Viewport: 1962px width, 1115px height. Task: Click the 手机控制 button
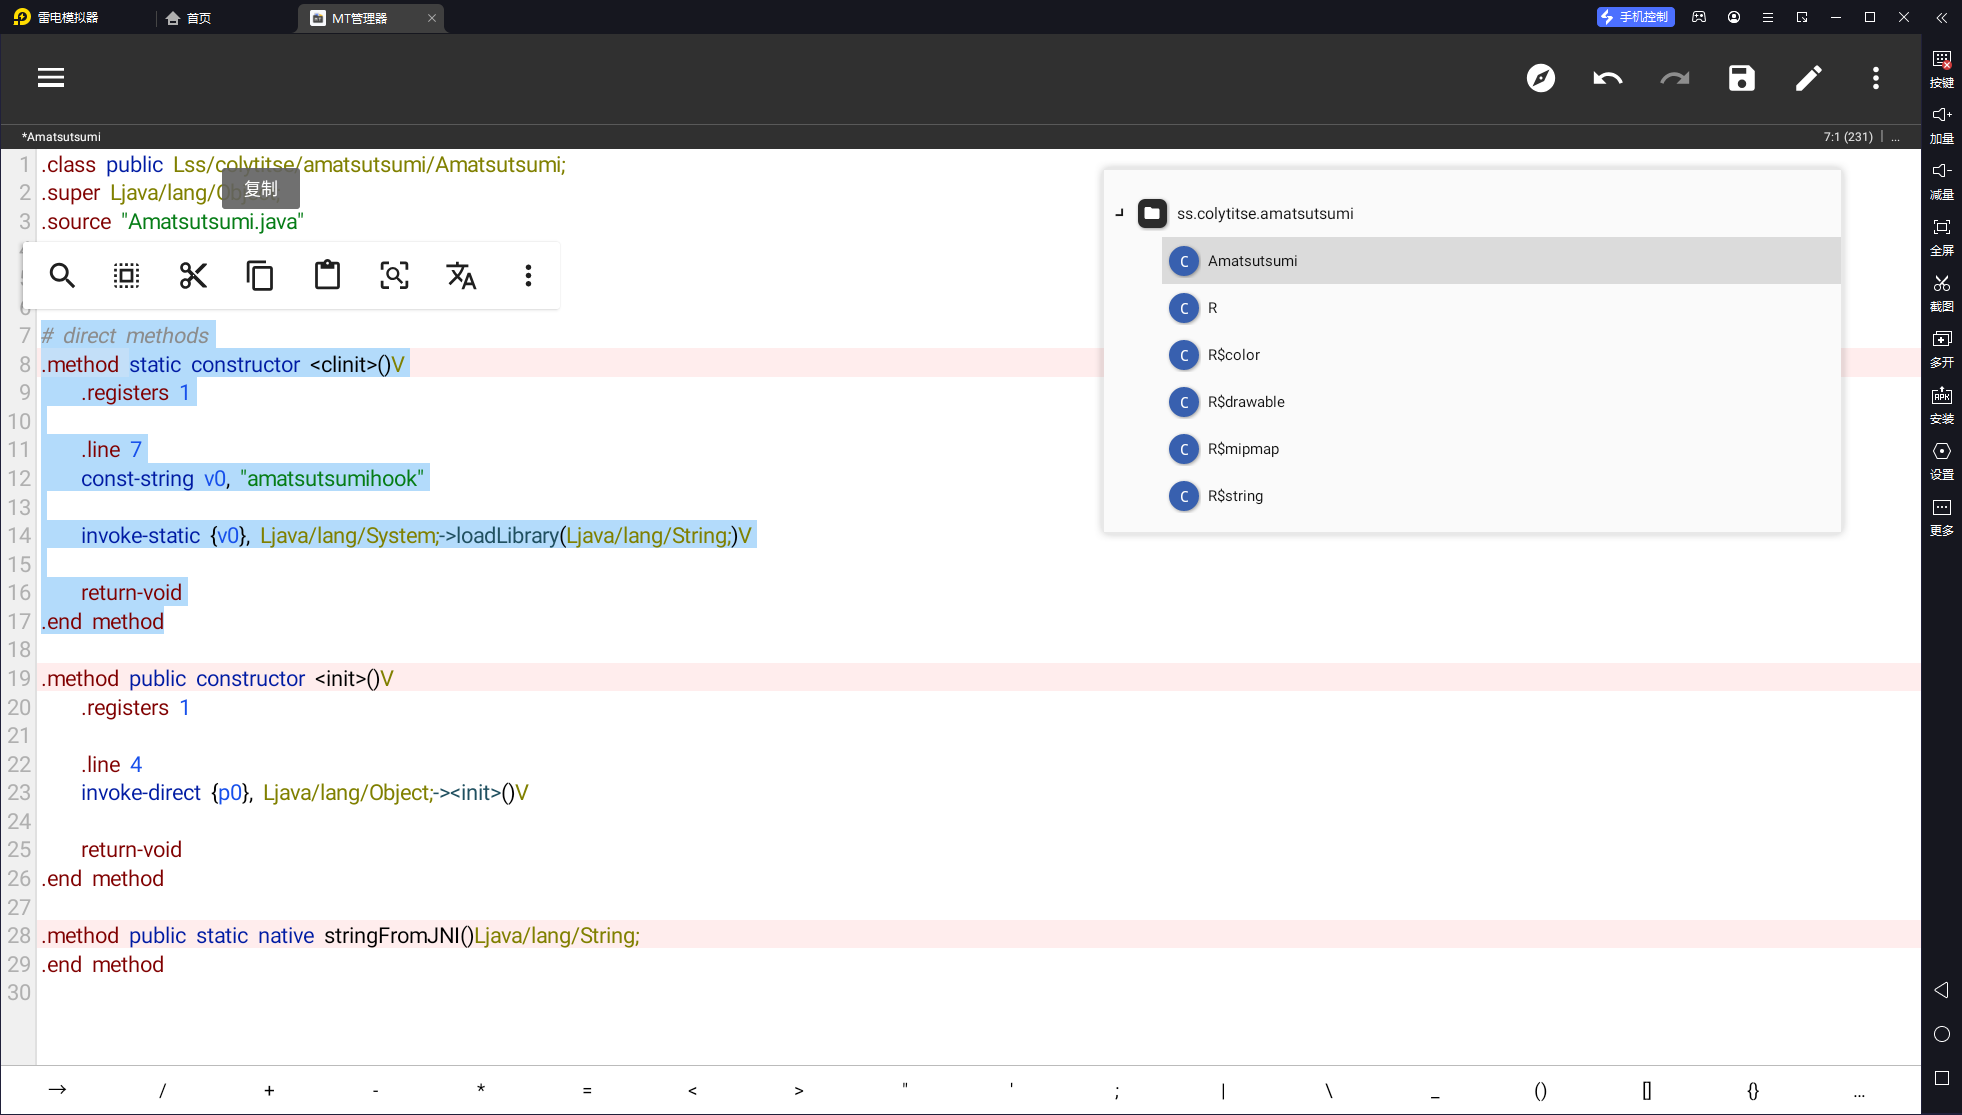pyautogui.click(x=1635, y=17)
